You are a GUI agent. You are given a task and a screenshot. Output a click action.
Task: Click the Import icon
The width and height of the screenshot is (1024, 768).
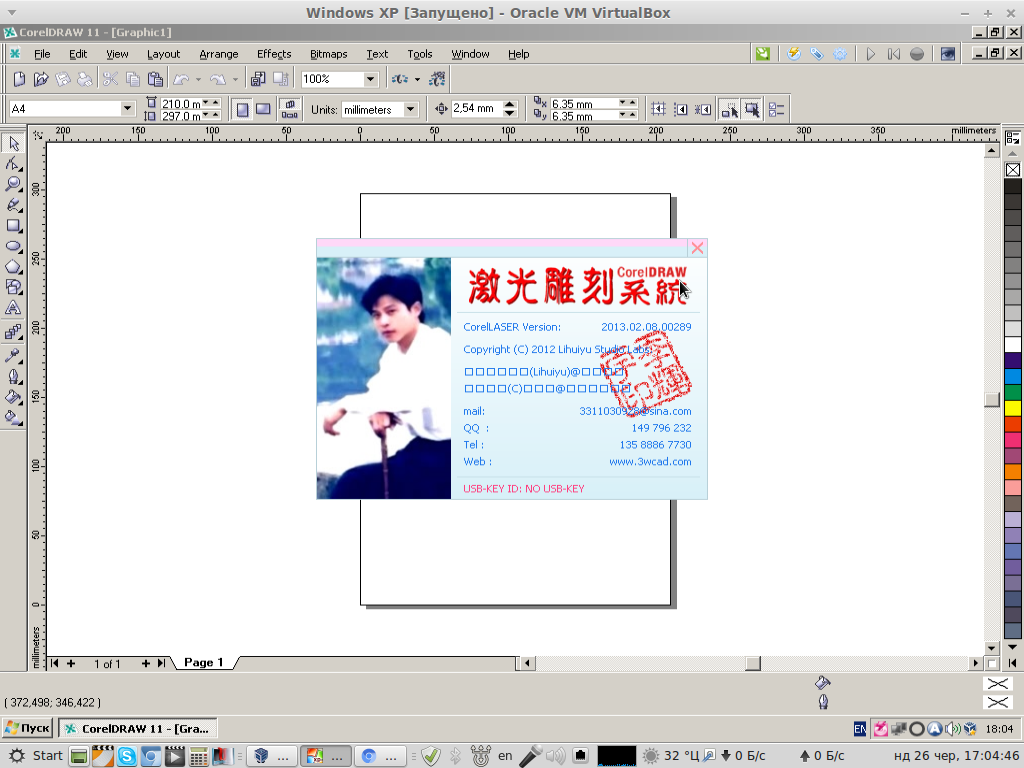click(258, 79)
